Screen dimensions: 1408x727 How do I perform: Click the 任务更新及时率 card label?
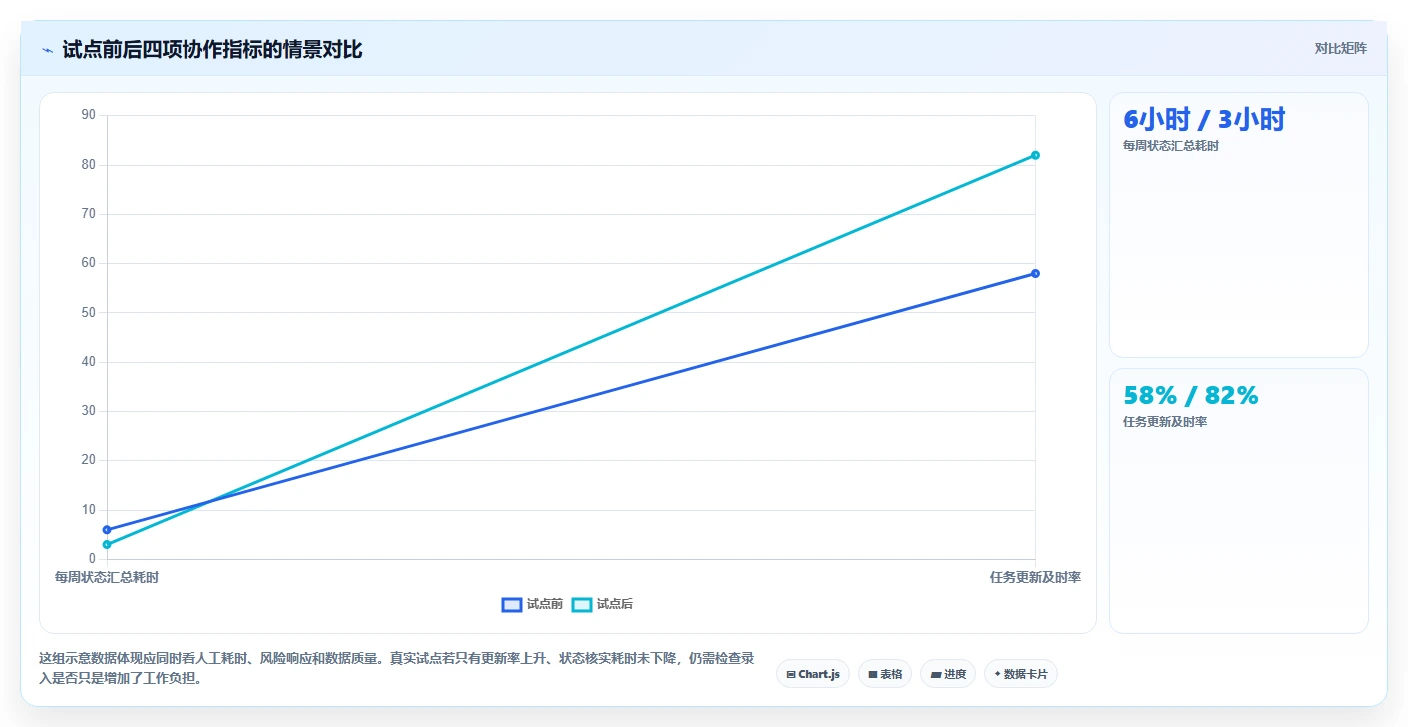coord(1165,422)
